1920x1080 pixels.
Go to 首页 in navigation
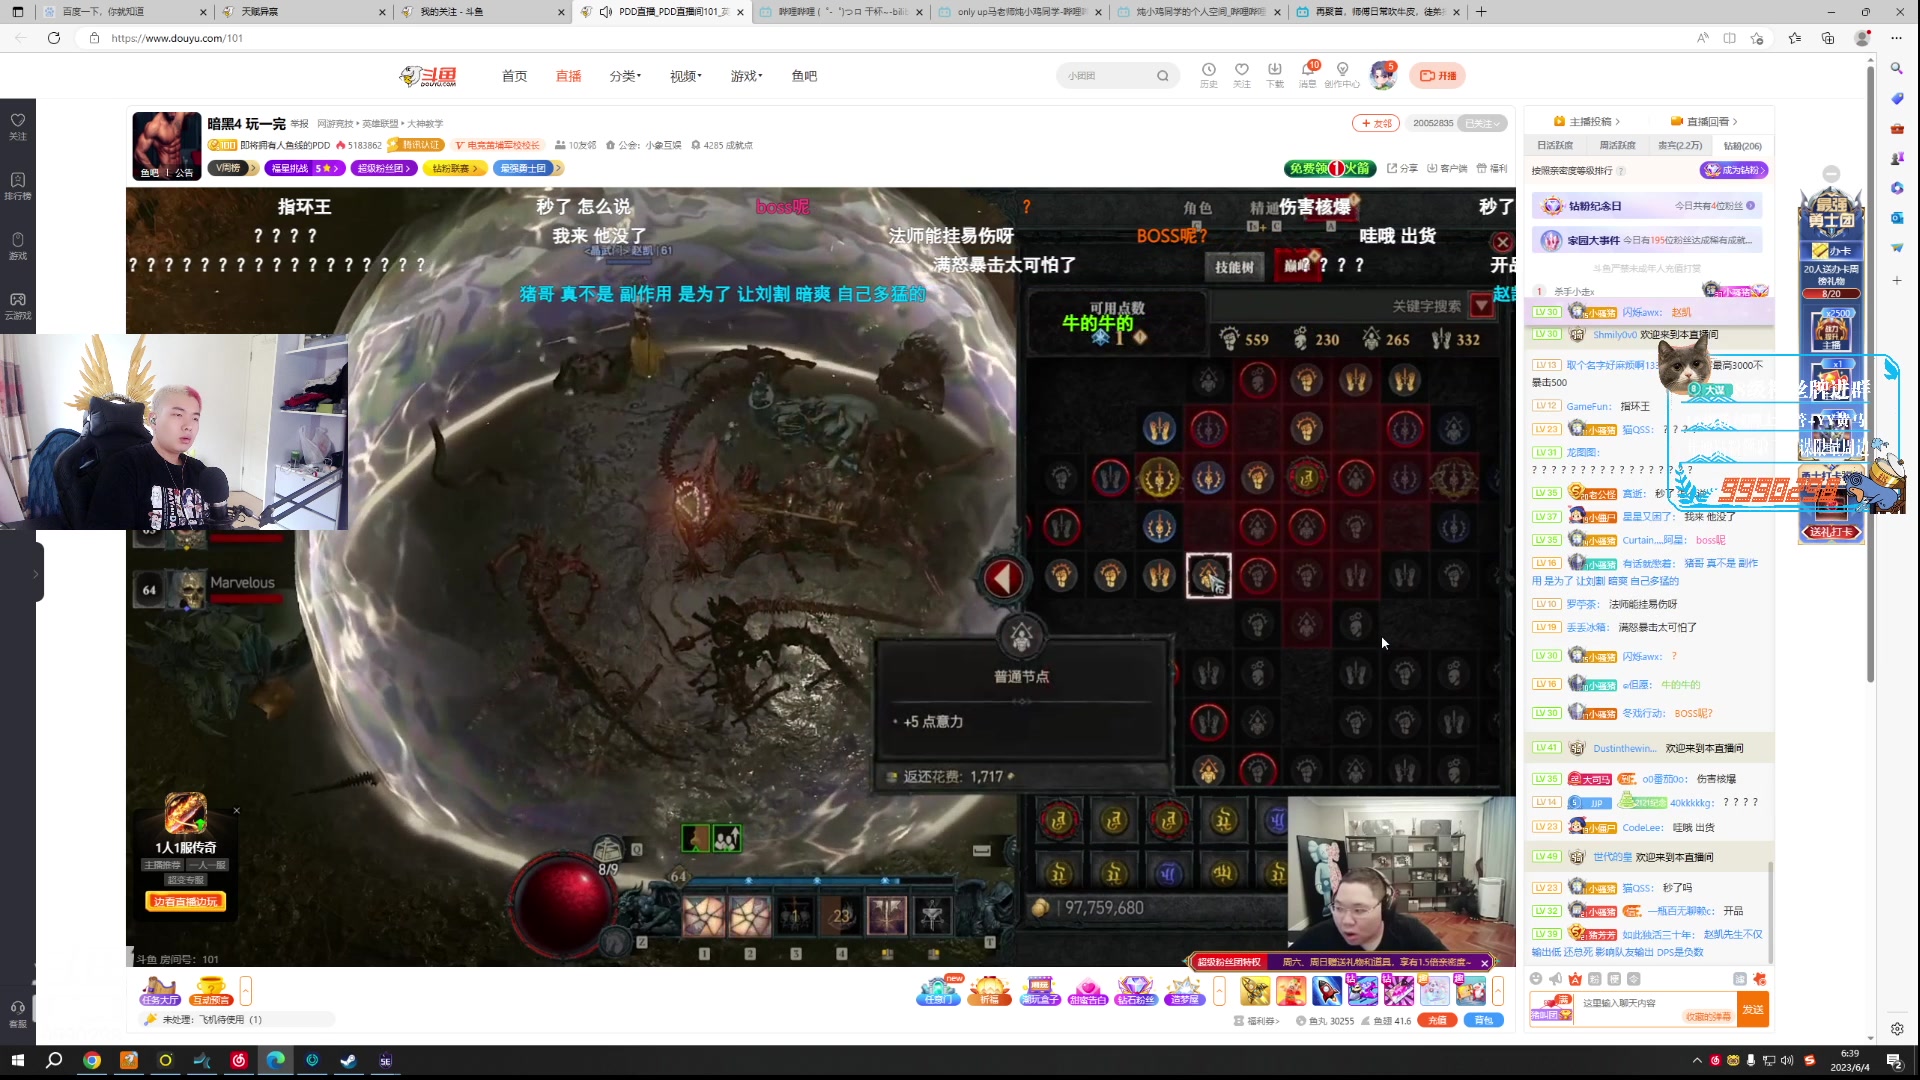pos(514,76)
